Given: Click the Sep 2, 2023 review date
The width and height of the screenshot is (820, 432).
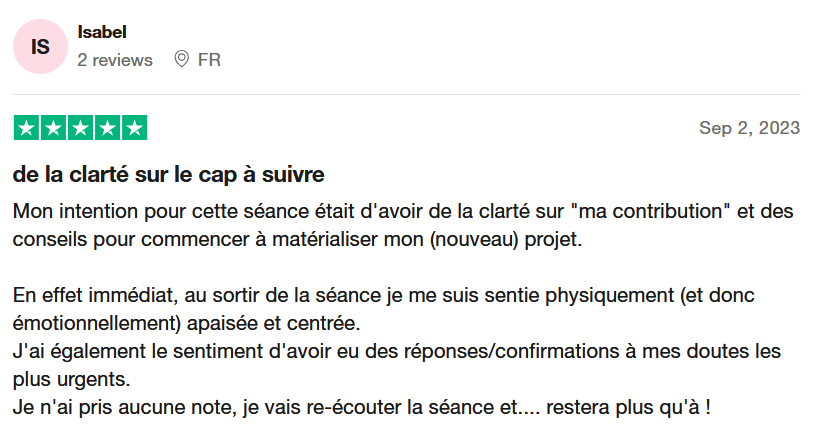Looking at the screenshot, I should [x=749, y=128].
